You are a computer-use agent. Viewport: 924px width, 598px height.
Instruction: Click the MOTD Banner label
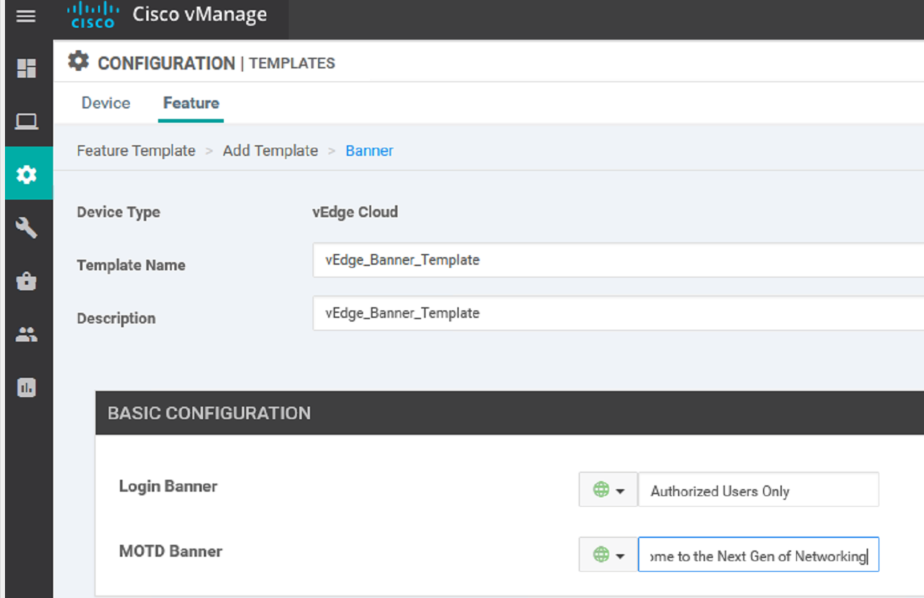(x=171, y=551)
